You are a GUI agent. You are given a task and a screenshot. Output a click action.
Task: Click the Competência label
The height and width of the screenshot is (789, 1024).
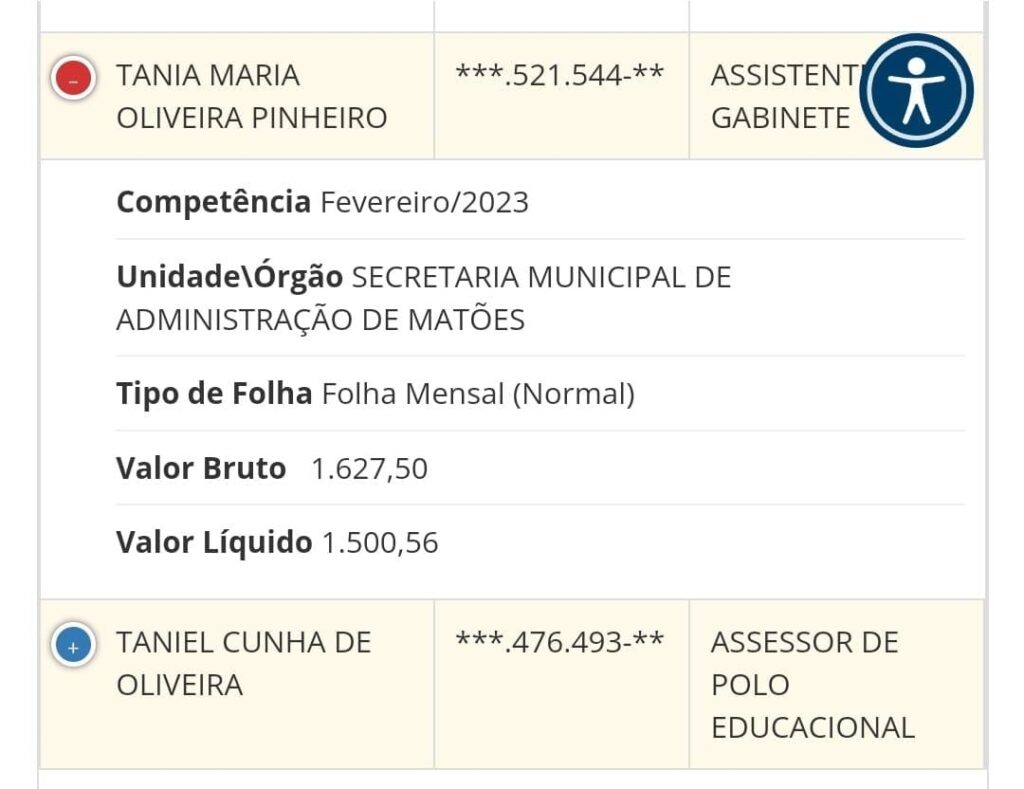pyautogui.click(x=213, y=203)
